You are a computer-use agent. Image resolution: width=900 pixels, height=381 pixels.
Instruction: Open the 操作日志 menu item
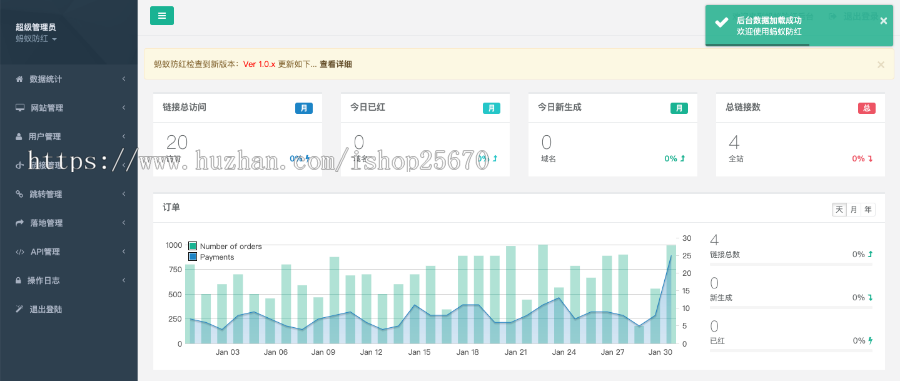click(69, 280)
